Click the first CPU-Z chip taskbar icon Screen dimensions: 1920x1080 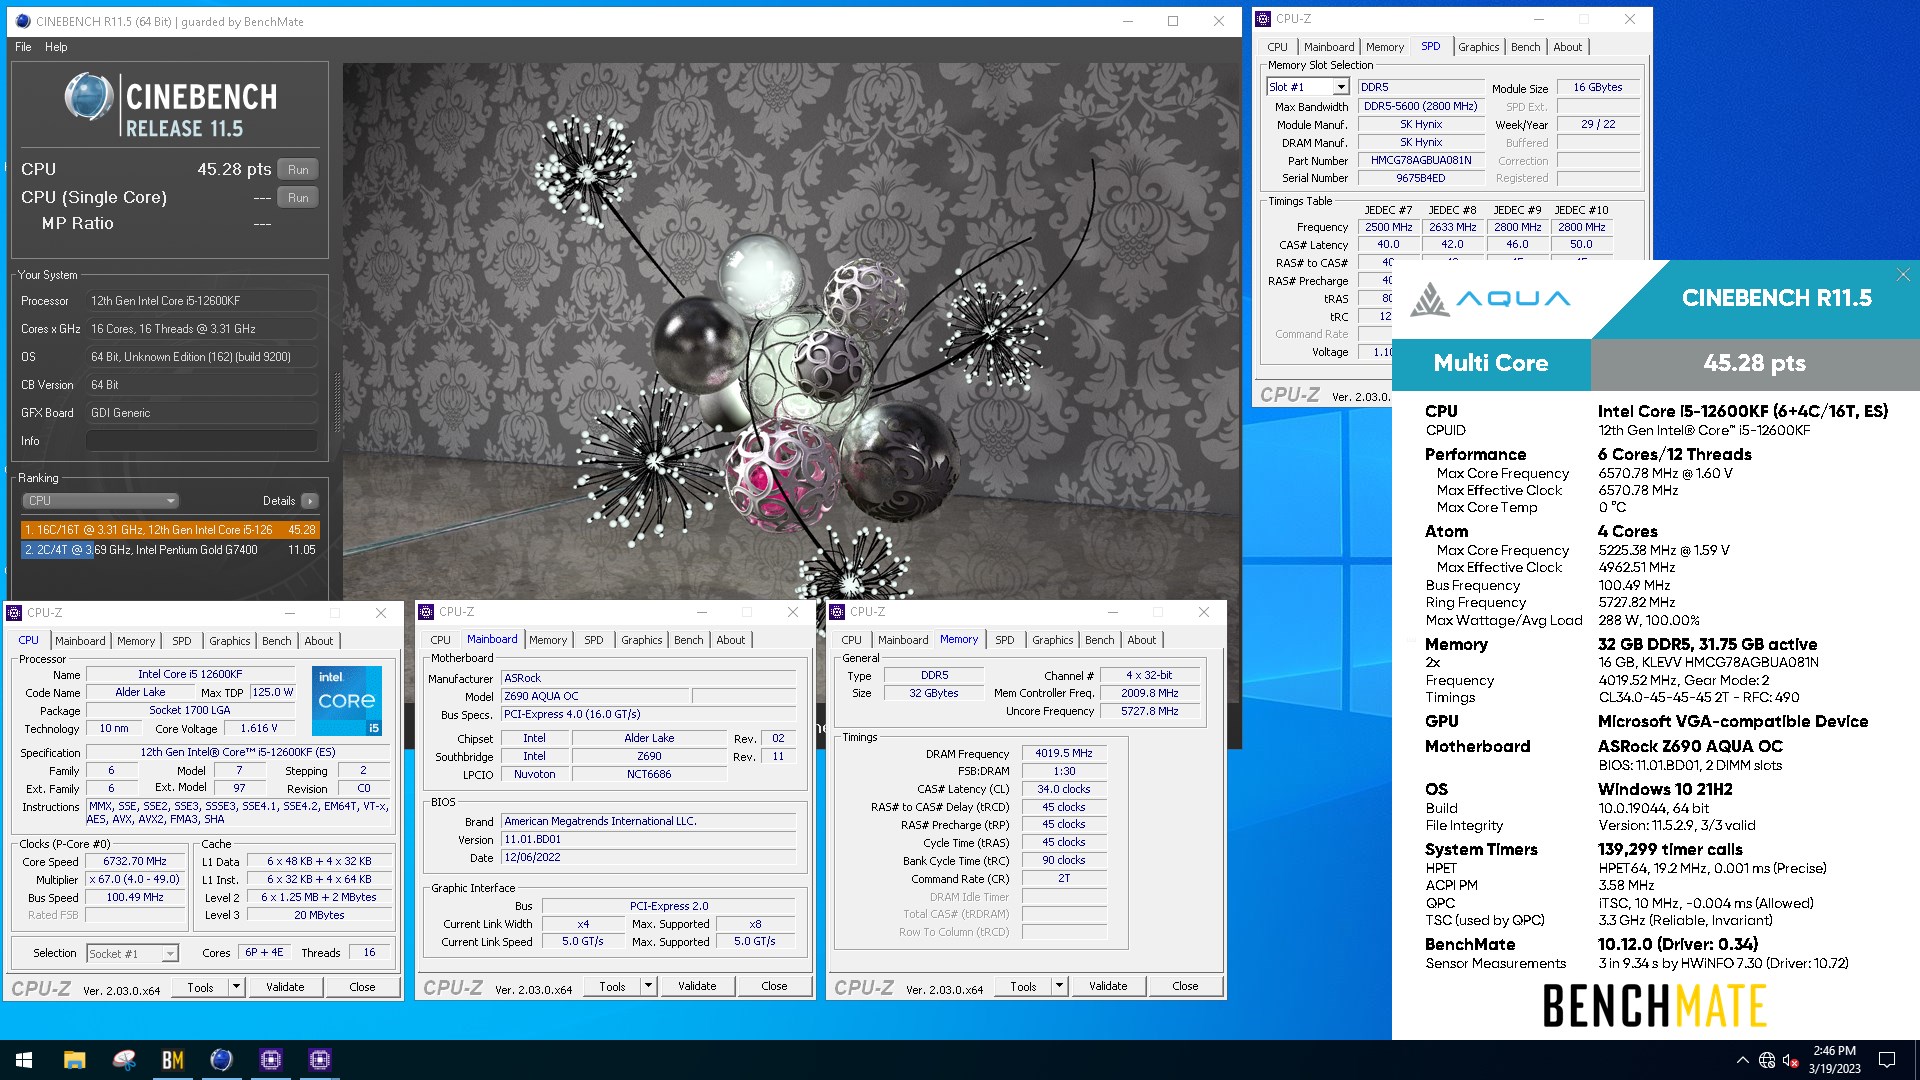click(x=270, y=1060)
